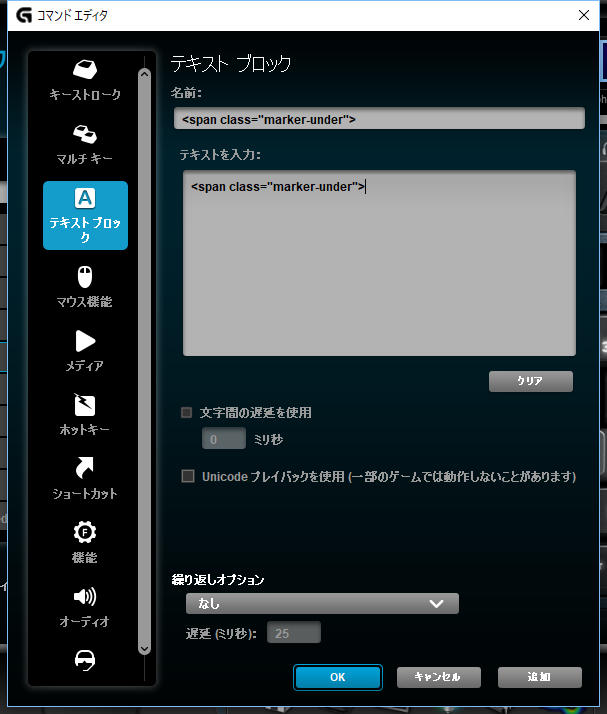Close the コマンドエディタ window
Screen dimensions: 607x714
tap(584, 15)
